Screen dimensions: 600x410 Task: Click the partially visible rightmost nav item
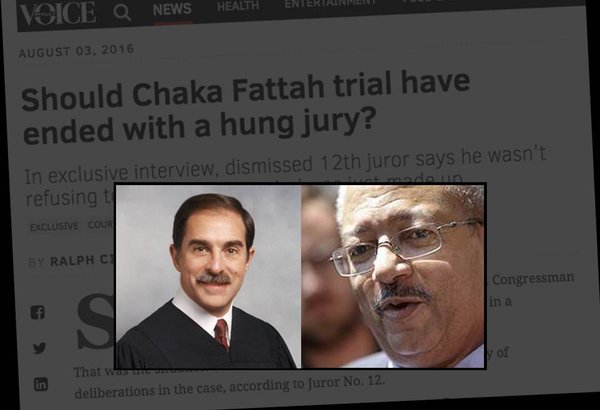coord(421,1)
